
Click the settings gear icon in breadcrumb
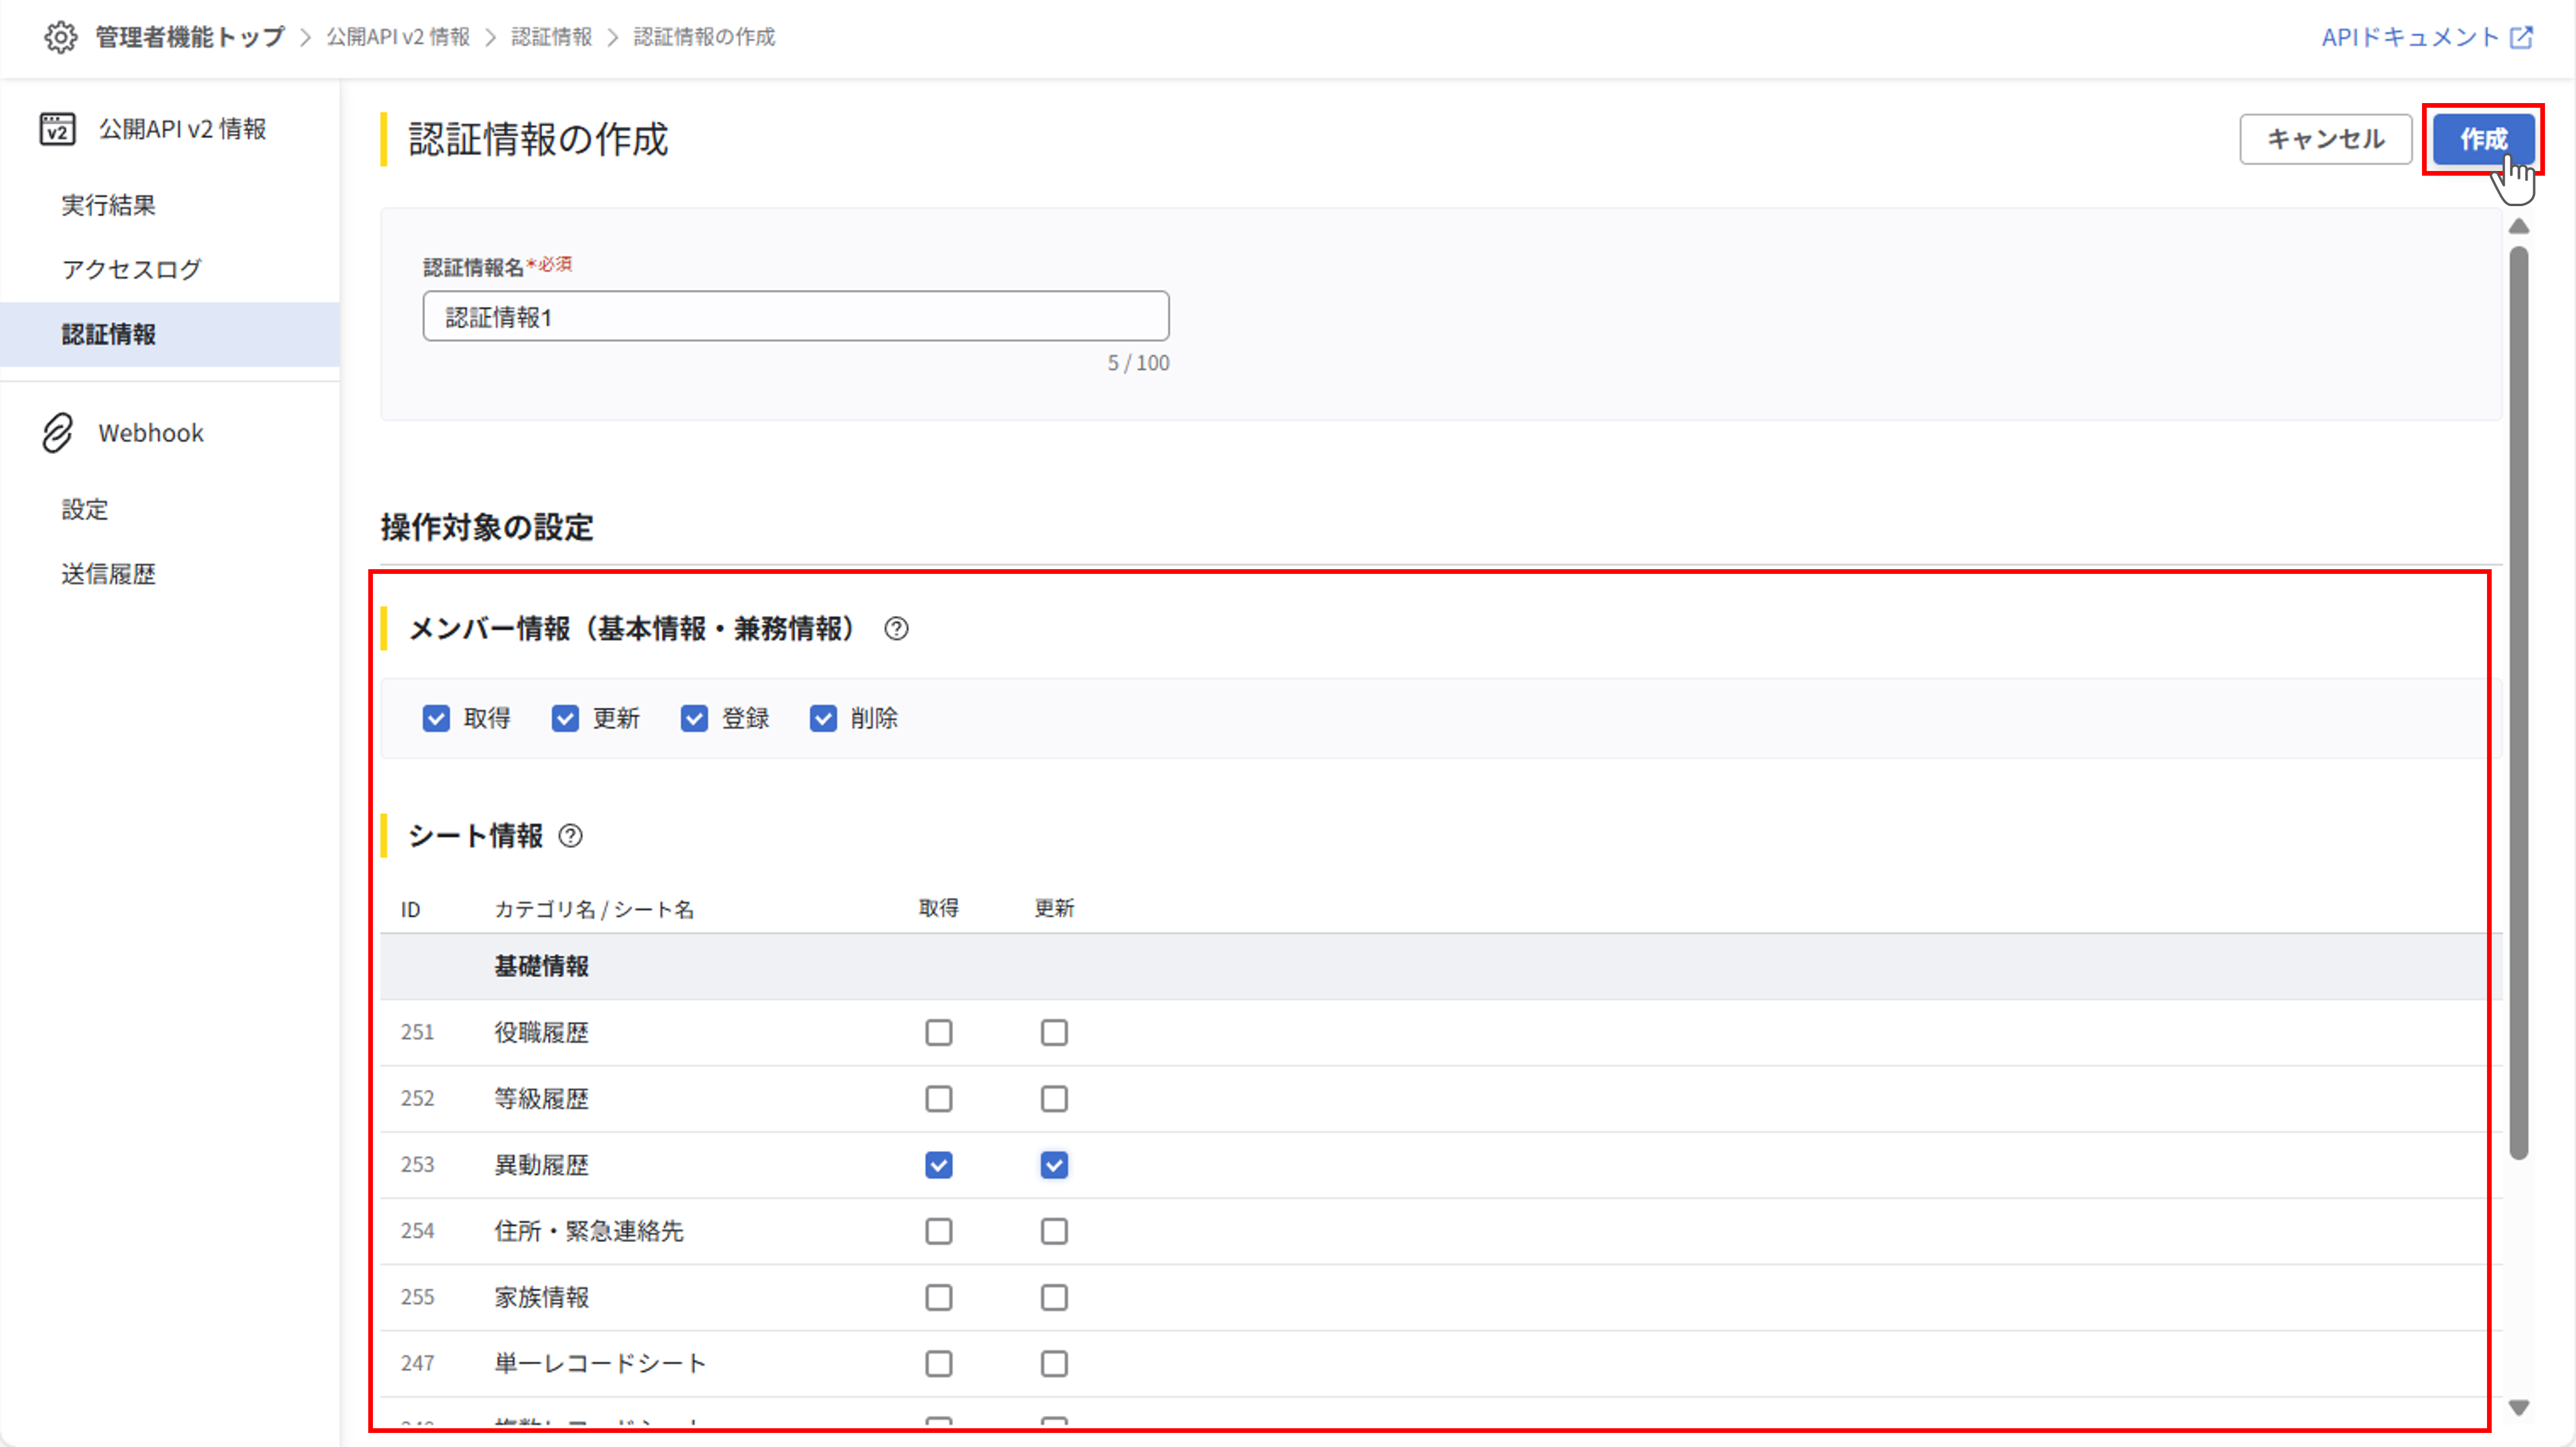pyautogui.click(x=60, y=37)
